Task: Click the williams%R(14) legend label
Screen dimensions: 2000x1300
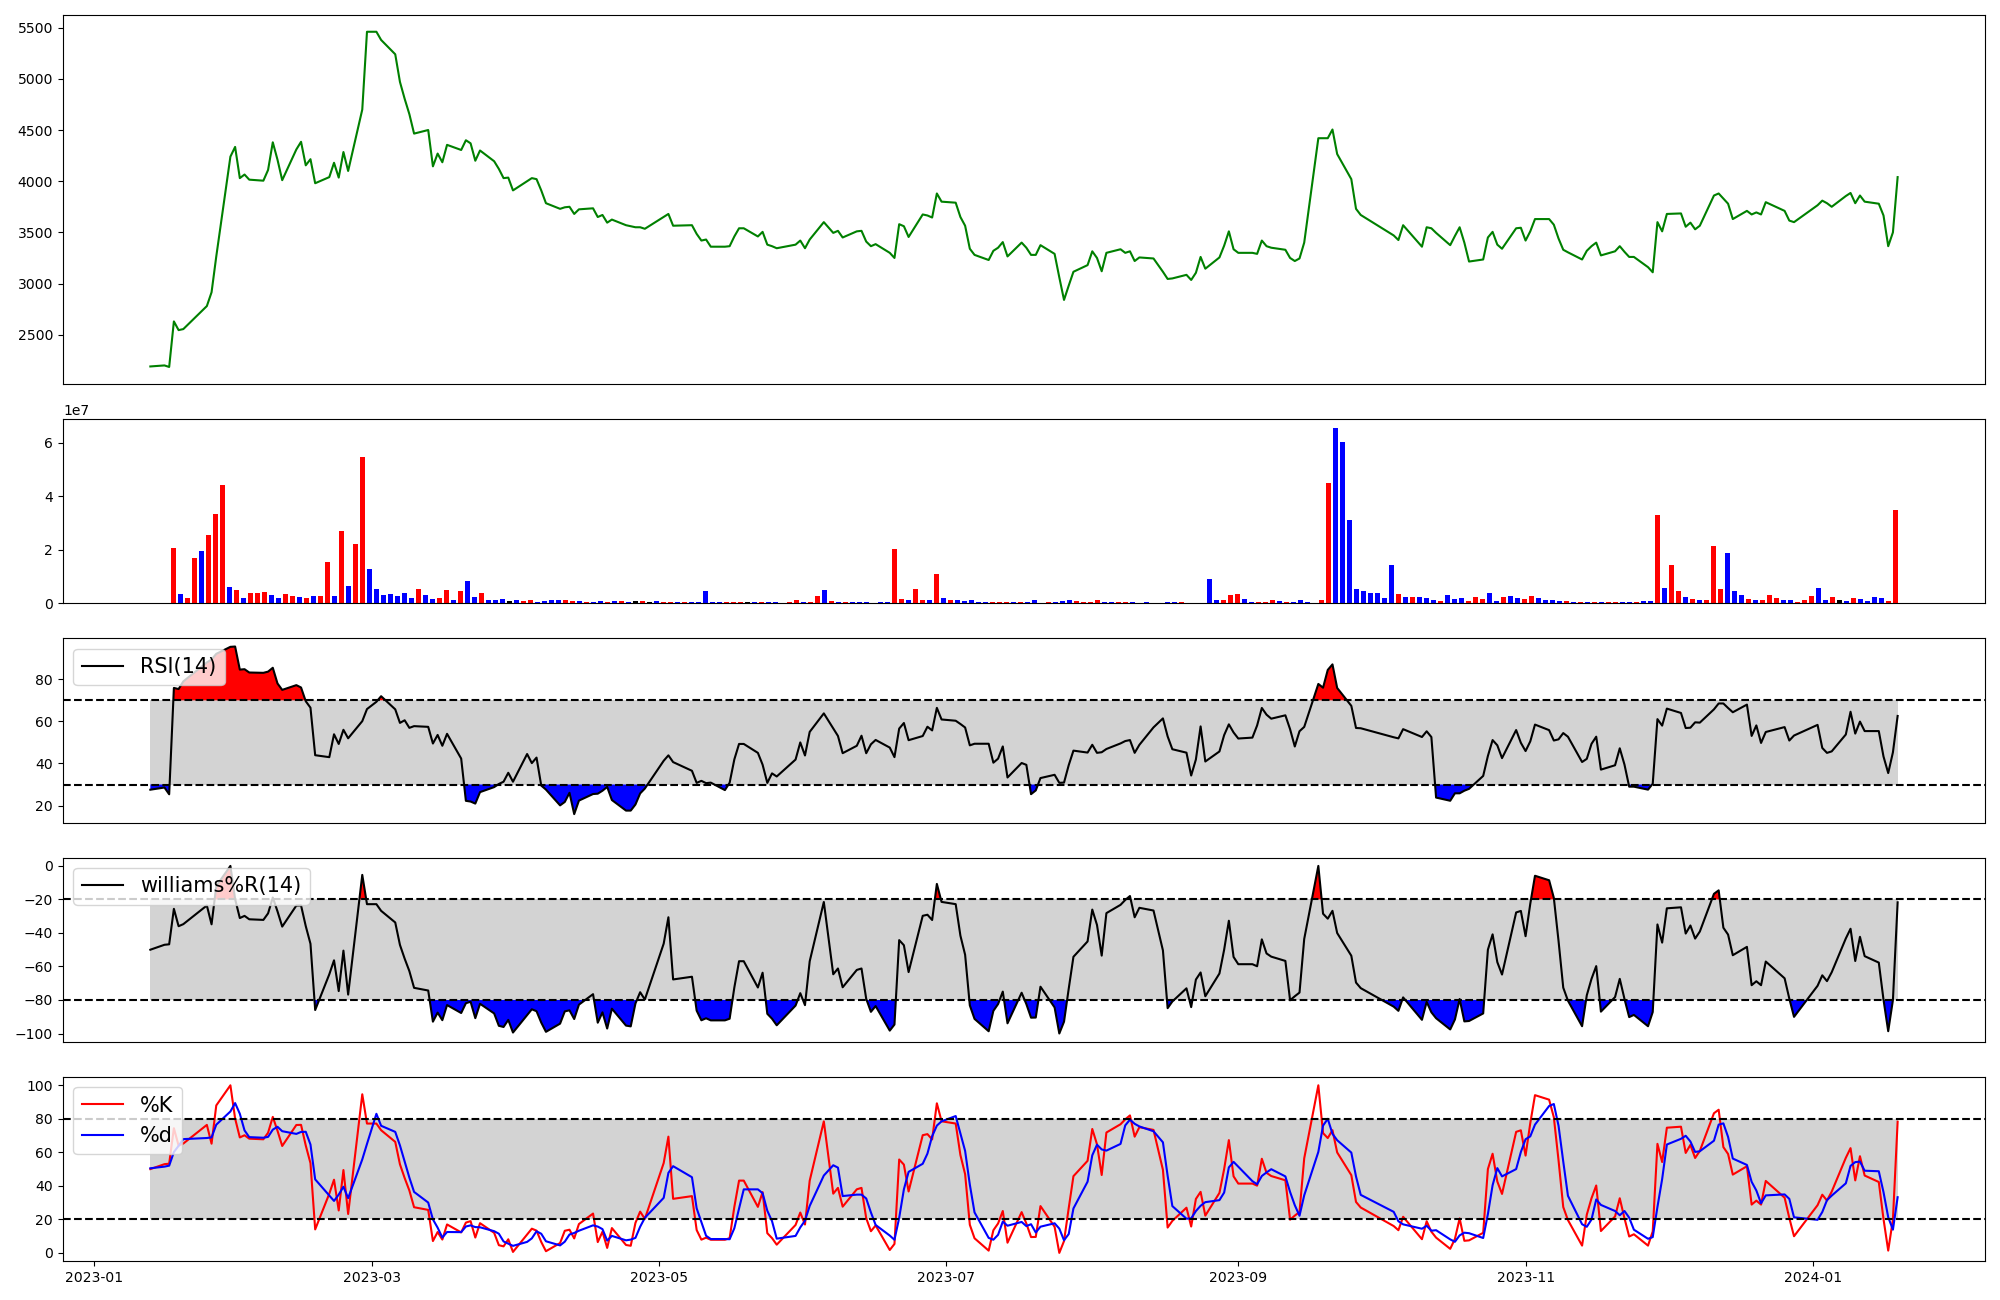Action: [221, 885]
